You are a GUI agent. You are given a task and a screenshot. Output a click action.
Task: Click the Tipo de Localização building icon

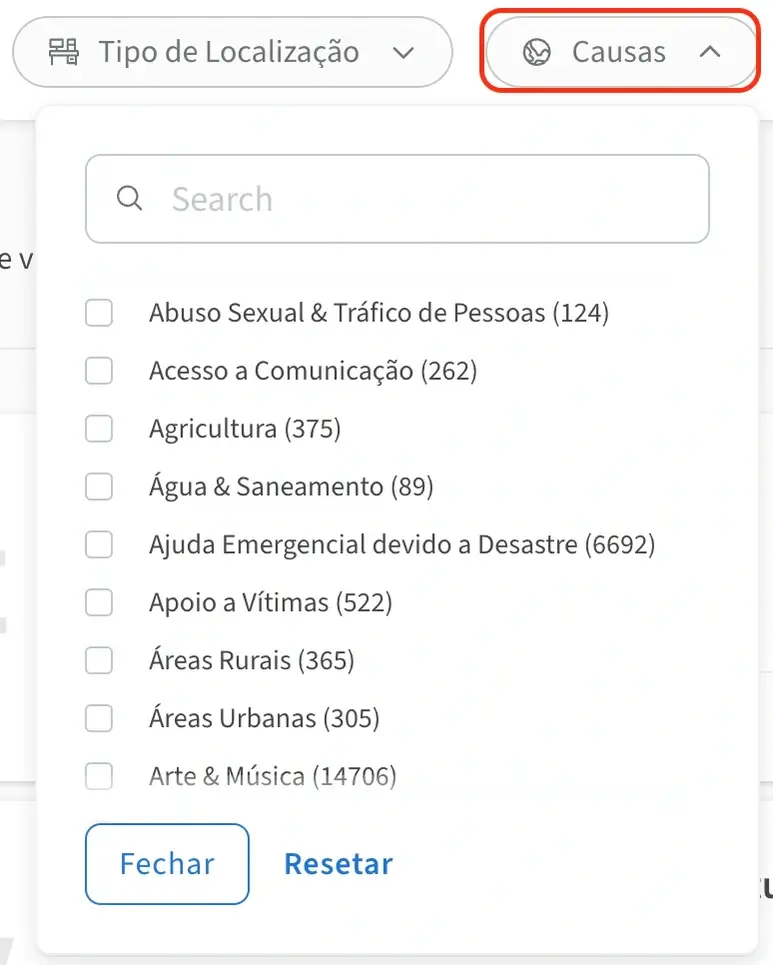pos(64,52)
